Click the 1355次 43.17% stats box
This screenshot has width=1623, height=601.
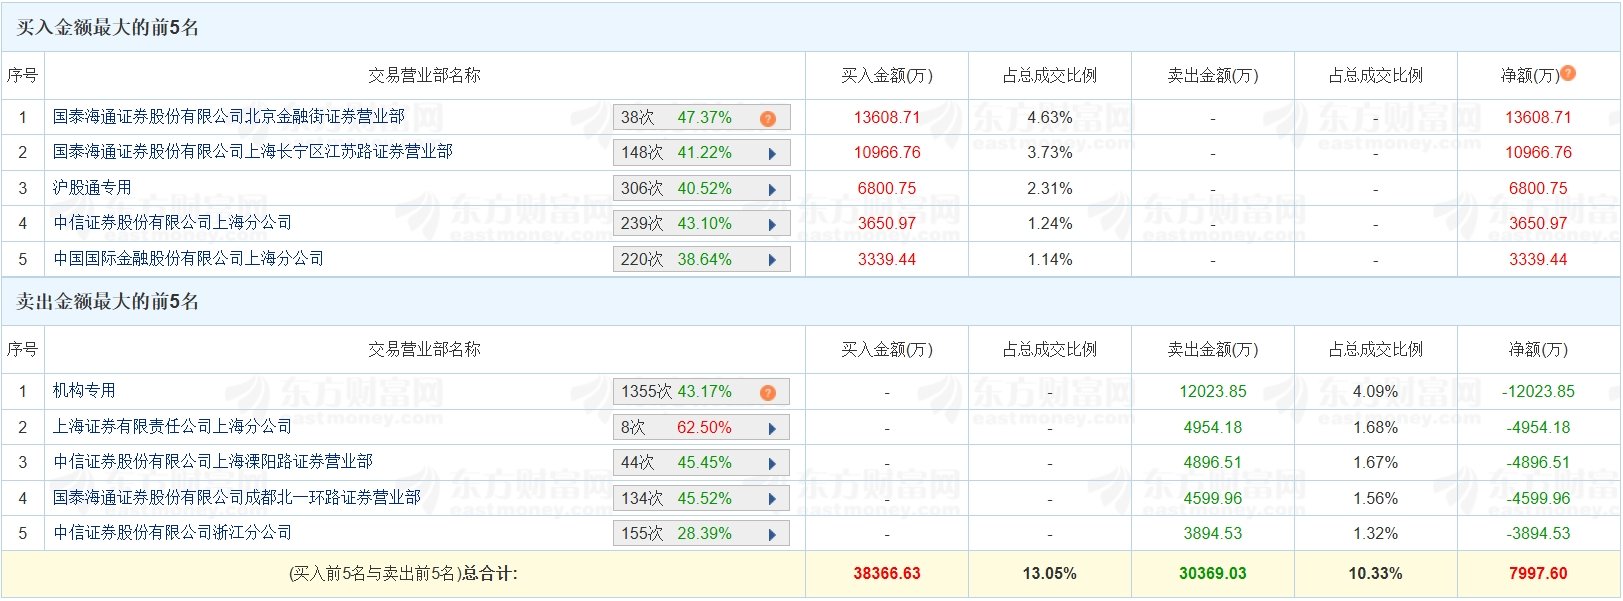point(702,392)
